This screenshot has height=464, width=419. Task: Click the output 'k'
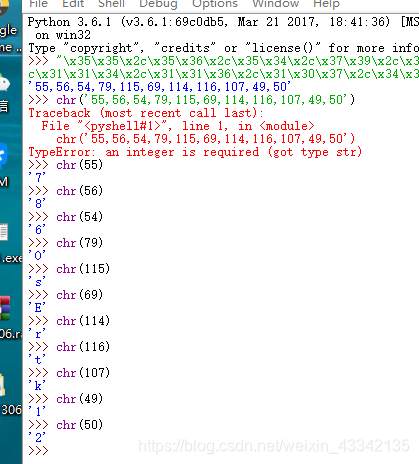(x=37, y=386)
